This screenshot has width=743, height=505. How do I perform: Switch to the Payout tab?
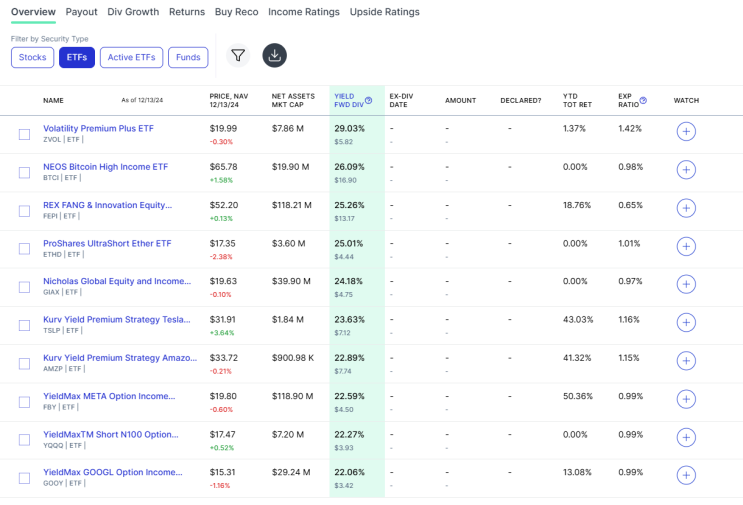pos(81,12)
